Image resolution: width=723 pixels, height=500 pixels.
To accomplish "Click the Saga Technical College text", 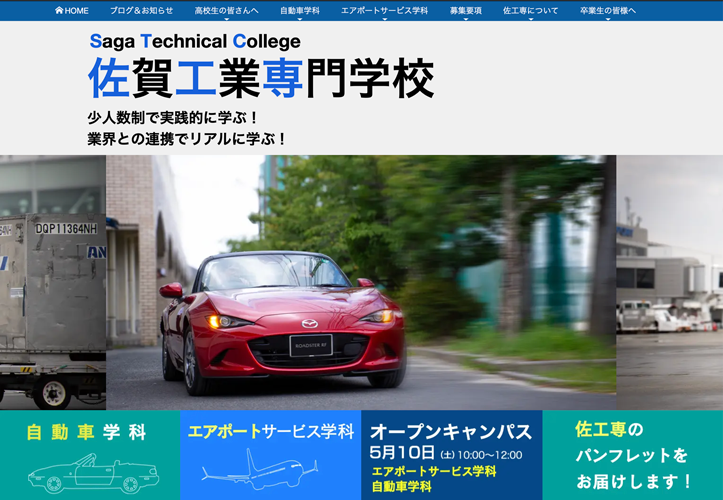I will [x=194, y=41].
